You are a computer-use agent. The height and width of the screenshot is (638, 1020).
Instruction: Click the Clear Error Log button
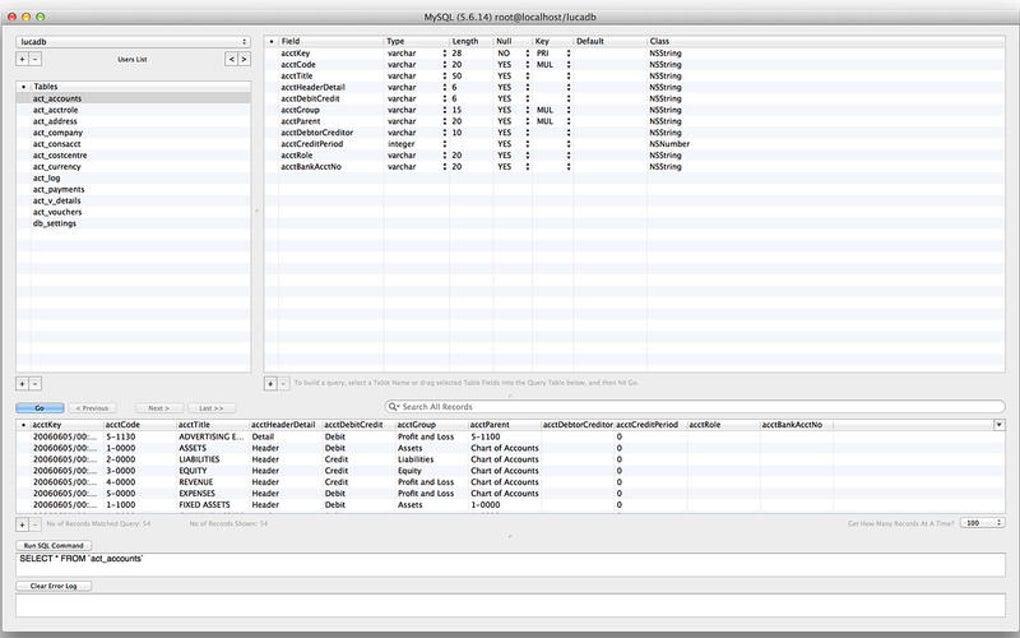point(53,586)
